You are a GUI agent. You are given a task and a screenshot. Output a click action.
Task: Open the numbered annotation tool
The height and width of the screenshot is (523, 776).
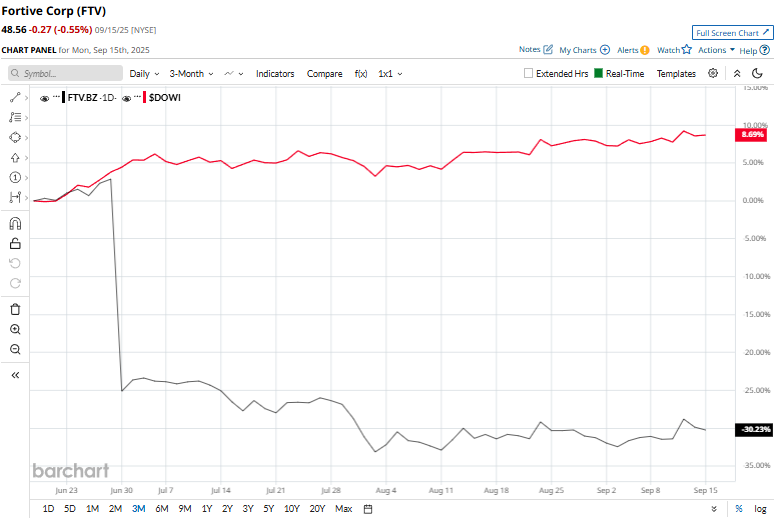click(15, 178)
